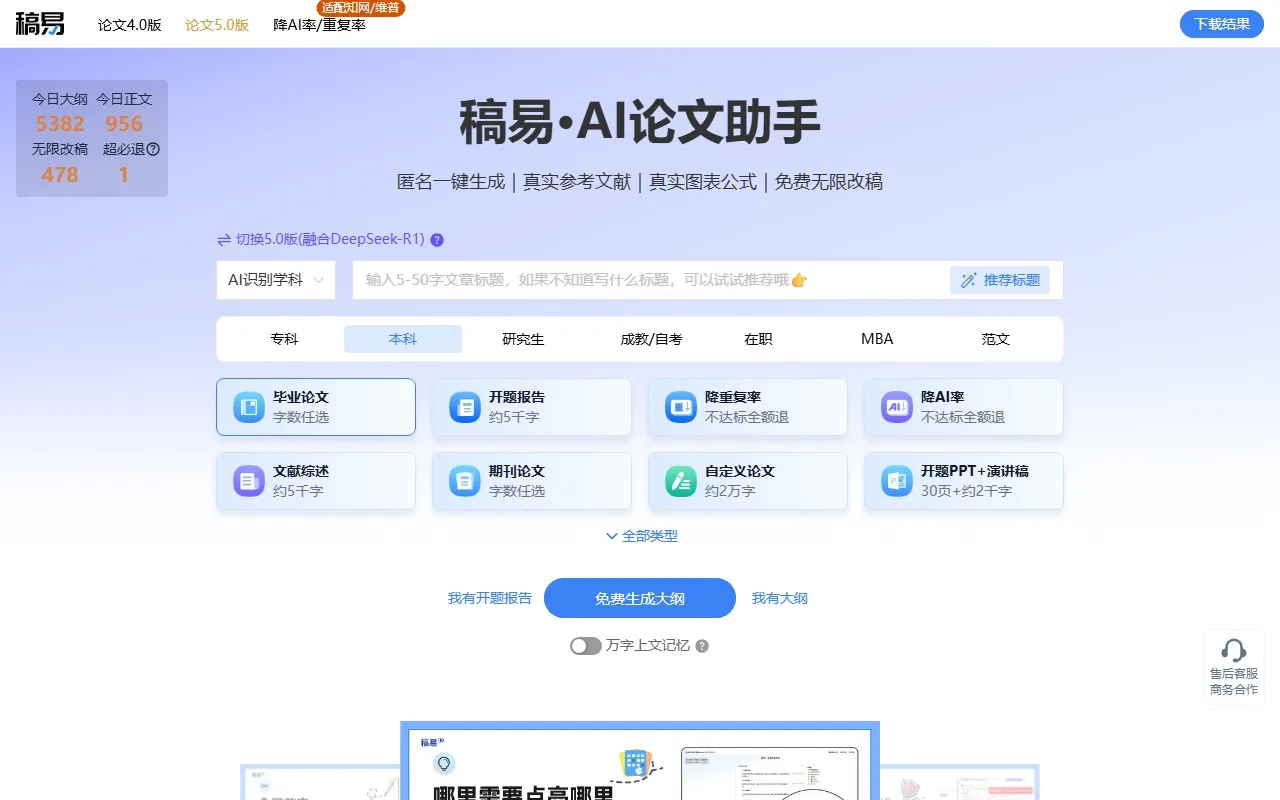Open the 论文4.0版 menu item
This screenshot has height=800, width=1280.
pos(129,25)
